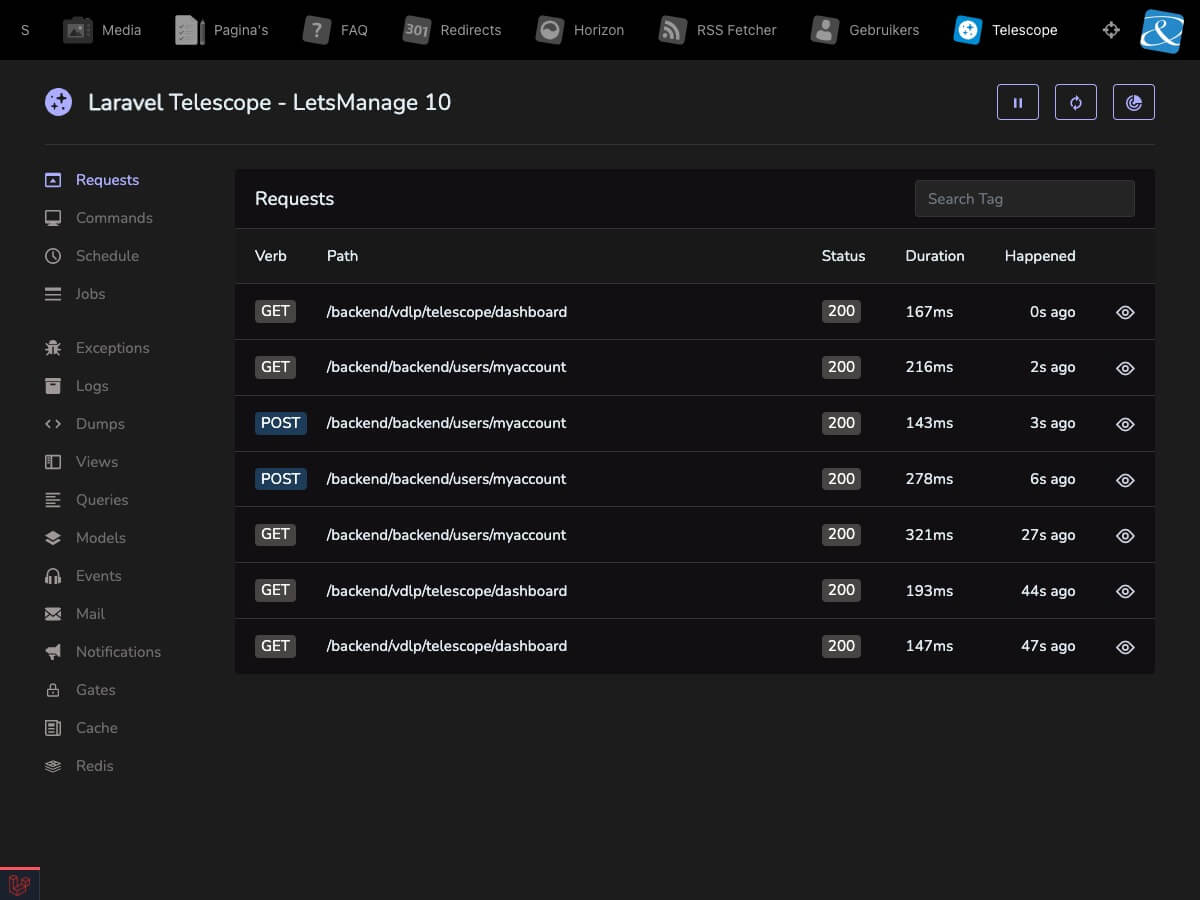Open the 301 Redirects icon

(417, 30)
